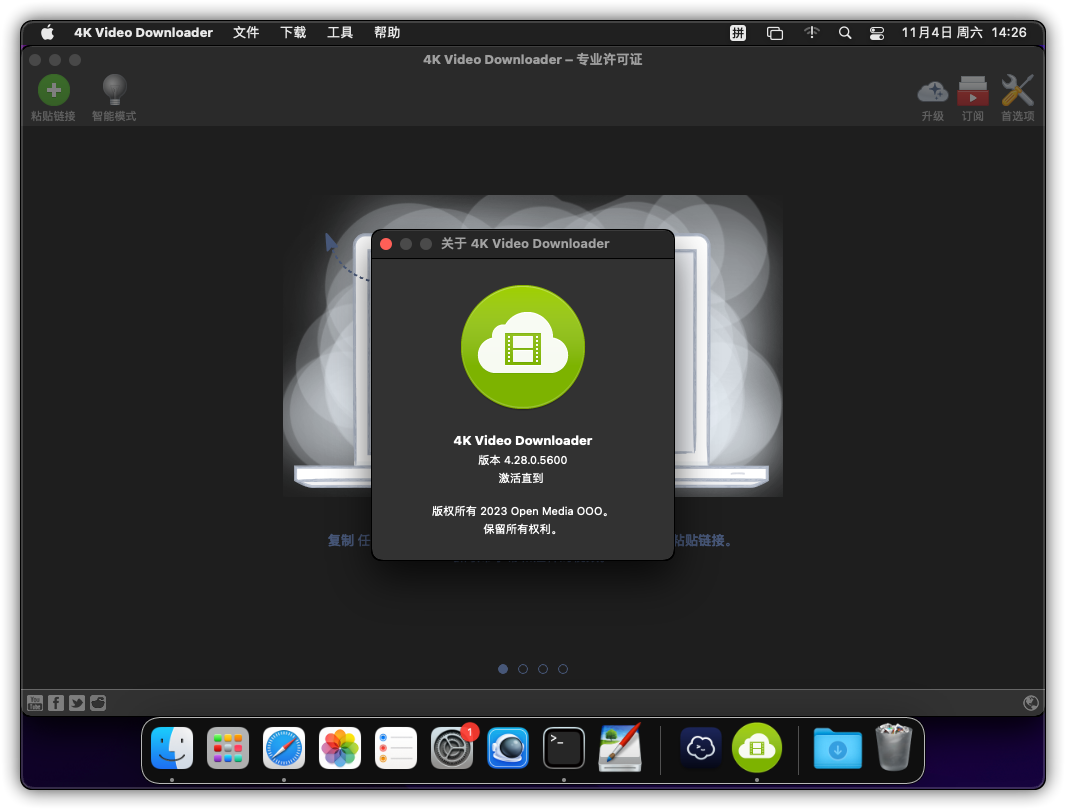
Task: Click the 激活直到 text in About dialog
Action: point(521,478)
